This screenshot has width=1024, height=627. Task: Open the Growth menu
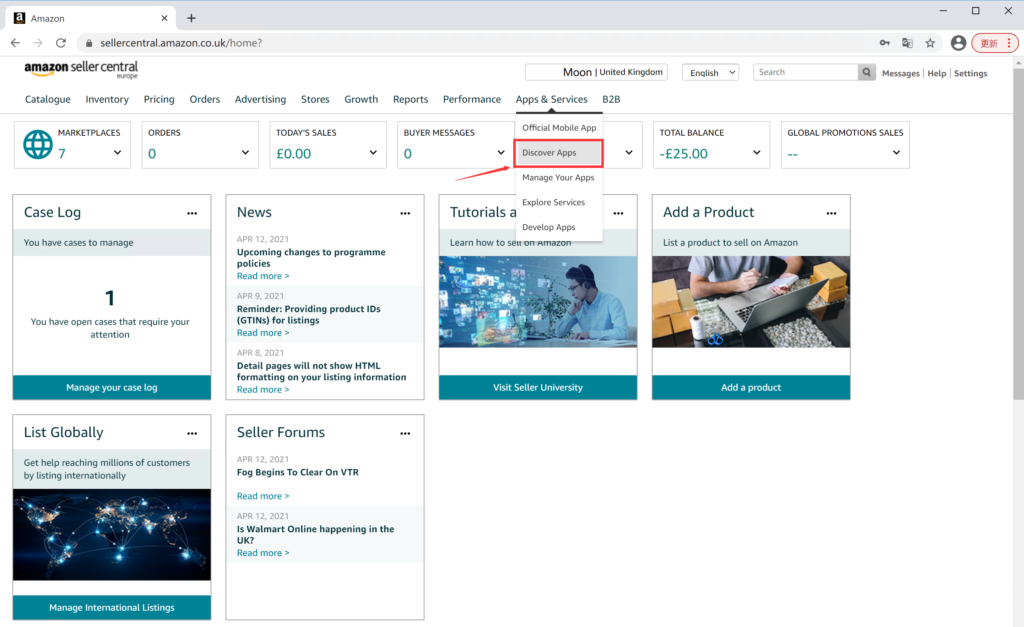coord(361,99)
